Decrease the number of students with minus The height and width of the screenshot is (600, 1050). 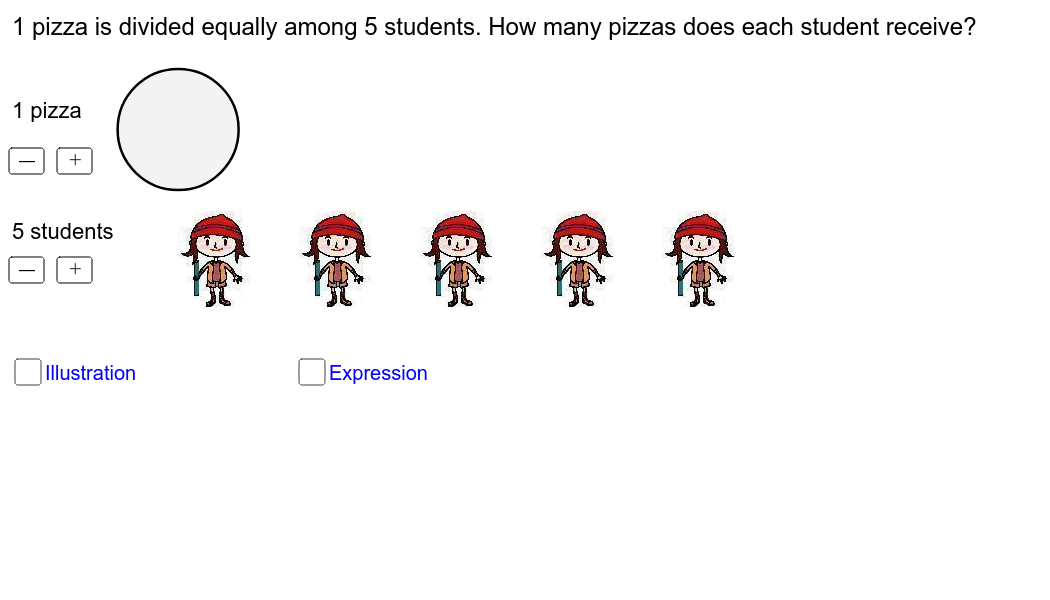coord(27,270)
